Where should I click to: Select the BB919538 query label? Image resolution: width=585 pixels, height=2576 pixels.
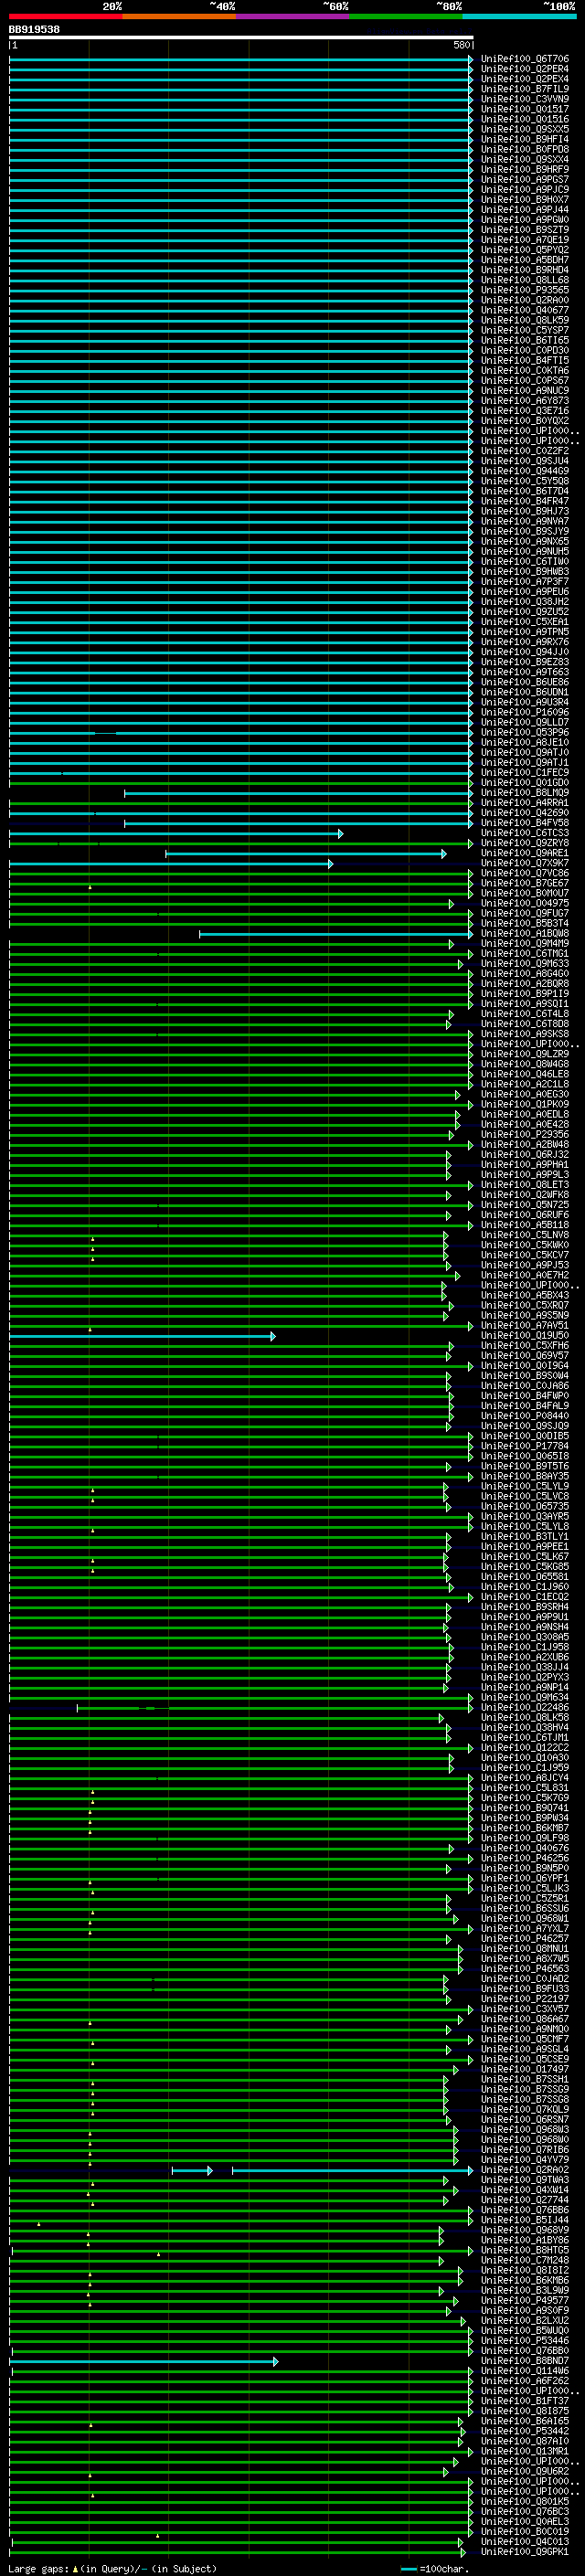click(34, 29)
